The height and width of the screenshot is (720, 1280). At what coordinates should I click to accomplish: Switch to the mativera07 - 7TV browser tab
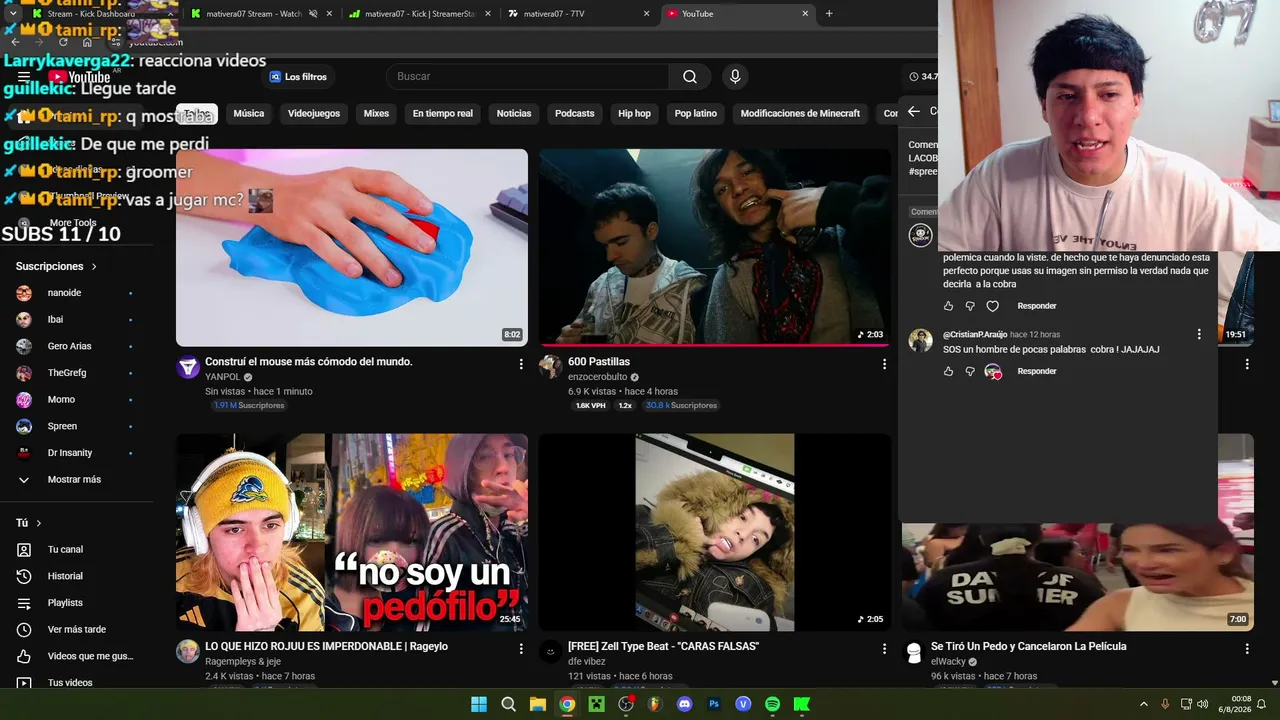(578, 14)
